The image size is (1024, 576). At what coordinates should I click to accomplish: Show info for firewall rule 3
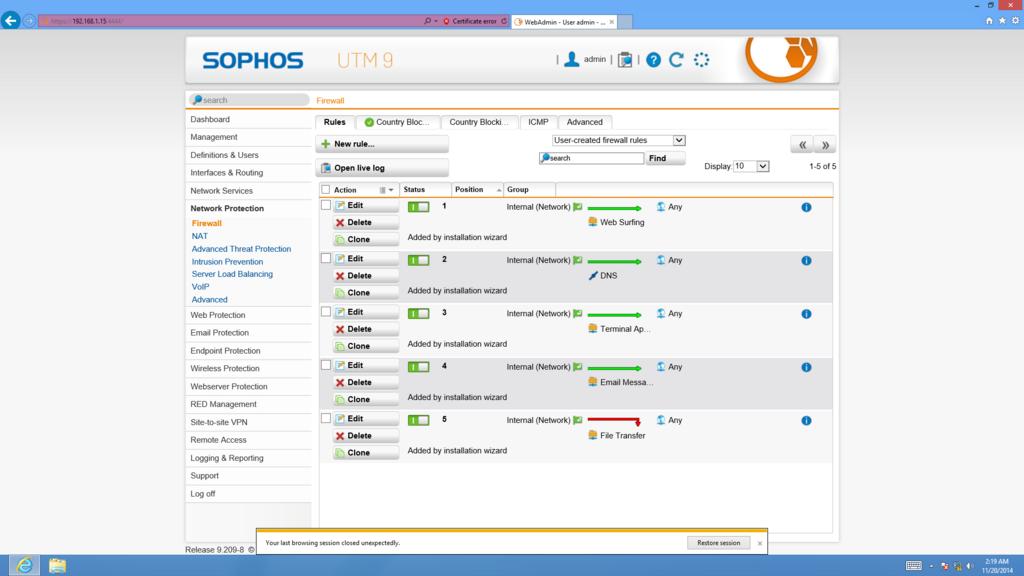click(807, 314)
